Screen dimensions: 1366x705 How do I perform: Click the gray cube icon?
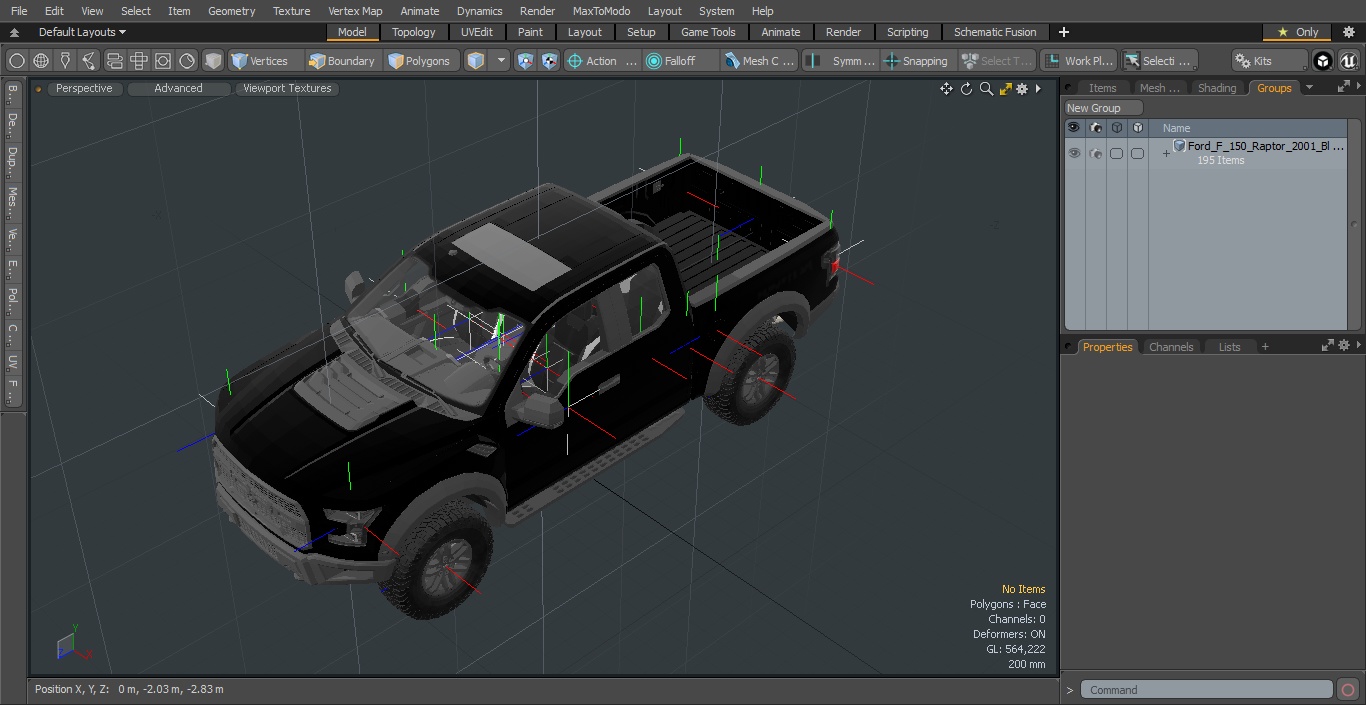click(213, 61)
